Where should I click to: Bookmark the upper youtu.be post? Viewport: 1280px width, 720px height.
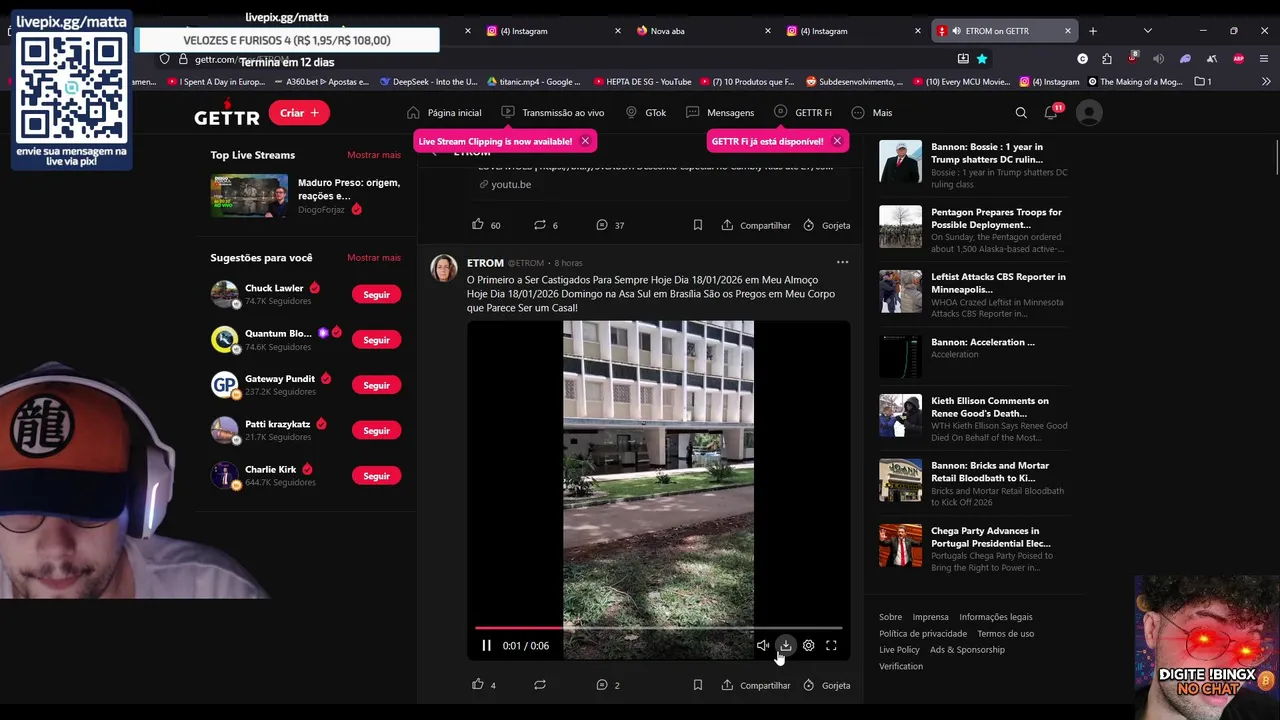tap(698, 225)
